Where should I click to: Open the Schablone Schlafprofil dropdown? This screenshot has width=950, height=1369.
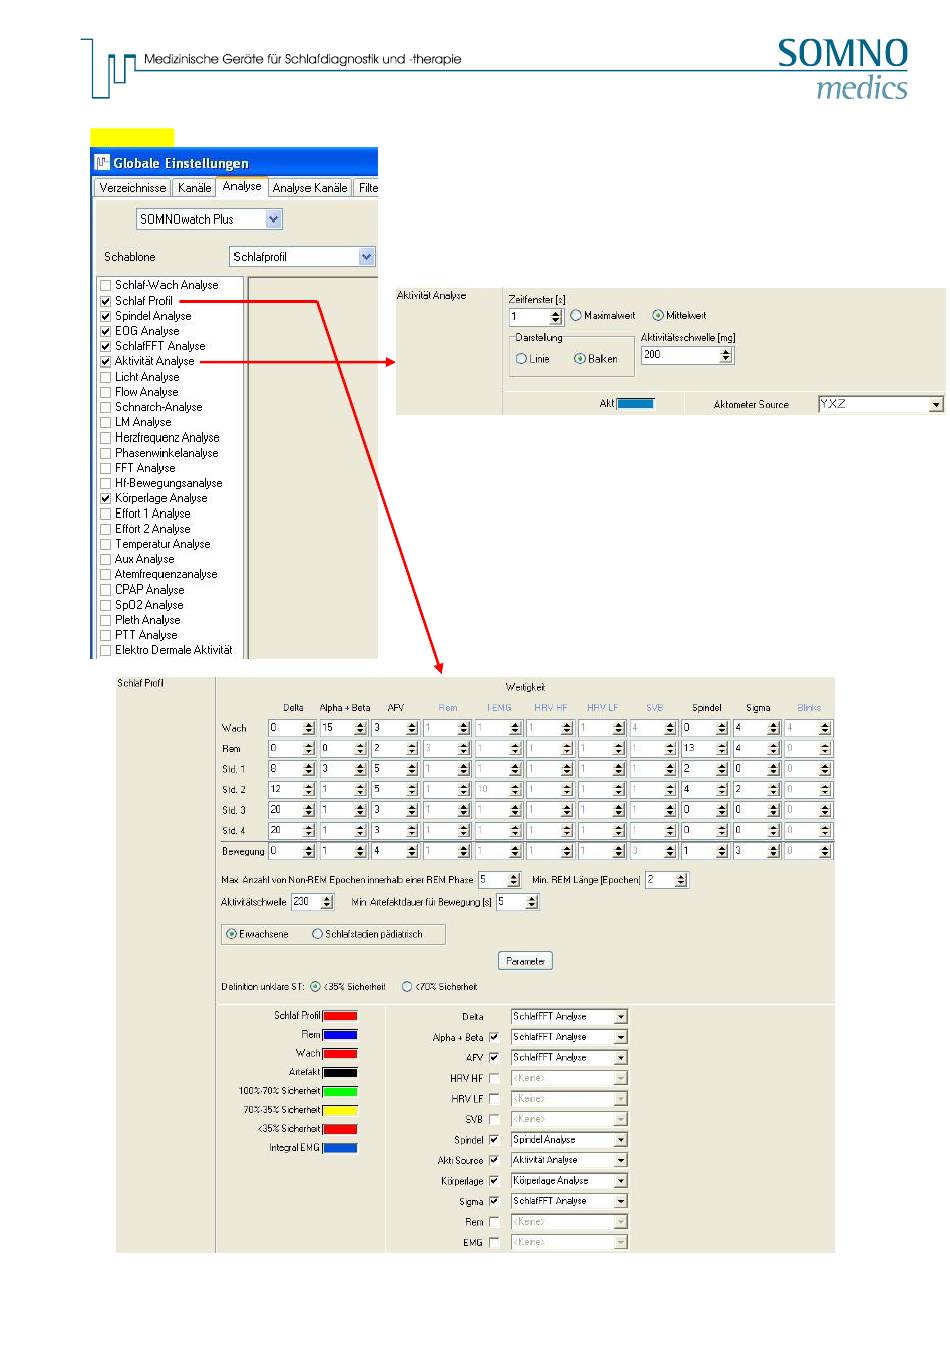tap(366, 257)
